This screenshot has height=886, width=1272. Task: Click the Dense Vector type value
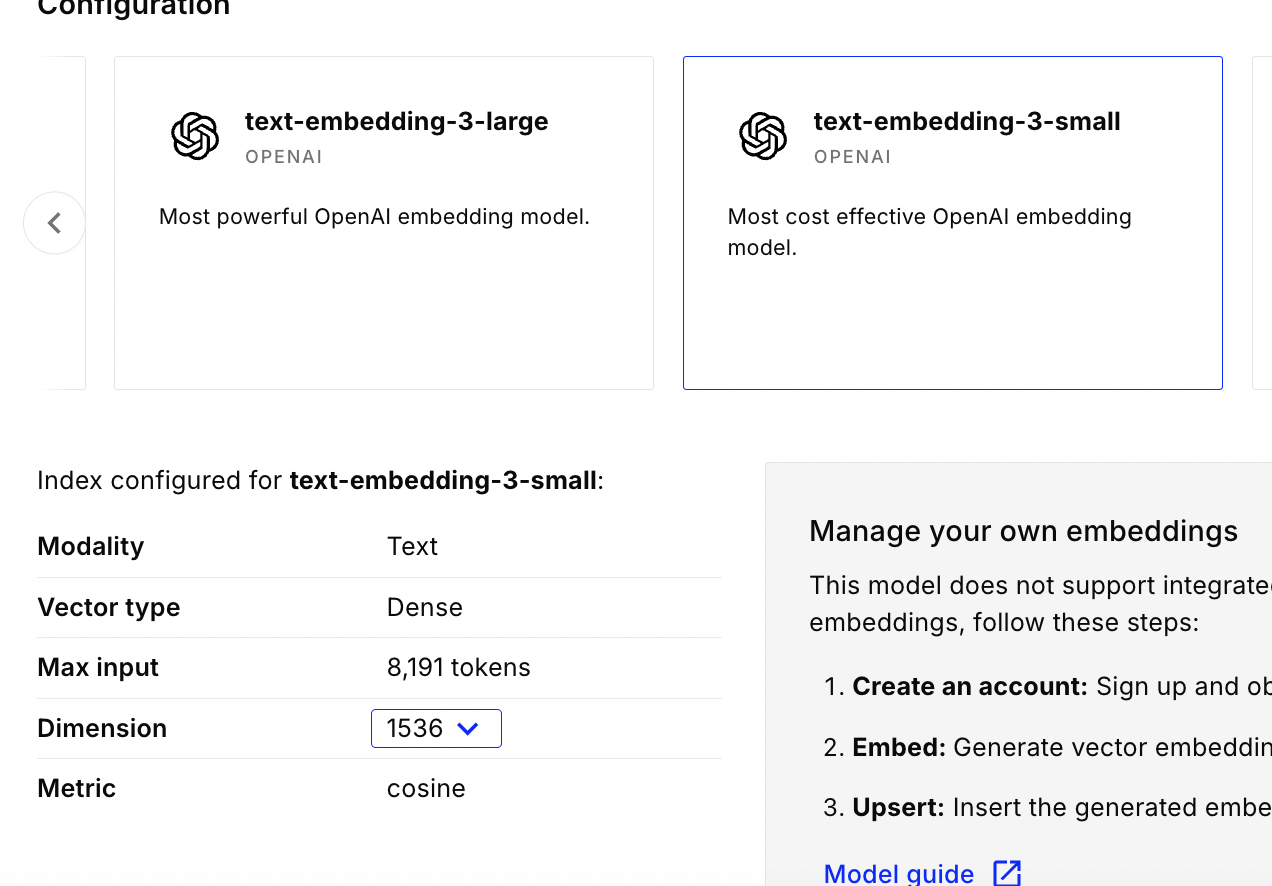click(x=424, y=608)
